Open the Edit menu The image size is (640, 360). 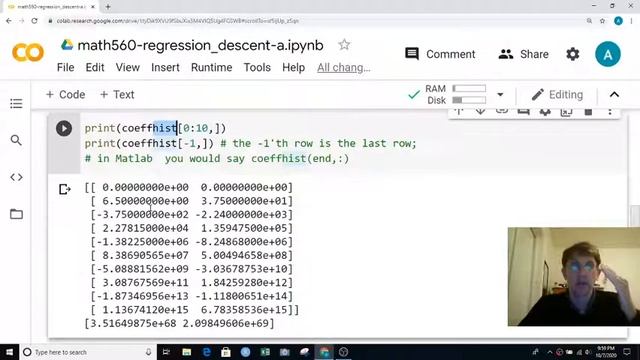point(95,67)
